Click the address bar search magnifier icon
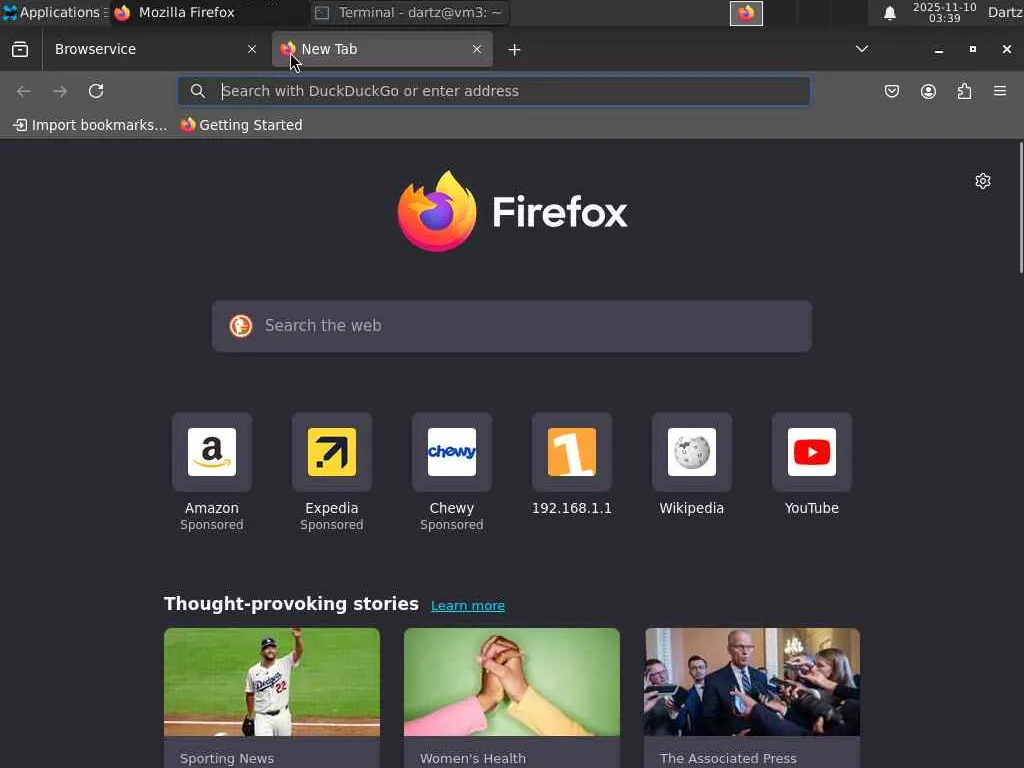Viewport: 1024px width, 768px height. click(198, 91)
